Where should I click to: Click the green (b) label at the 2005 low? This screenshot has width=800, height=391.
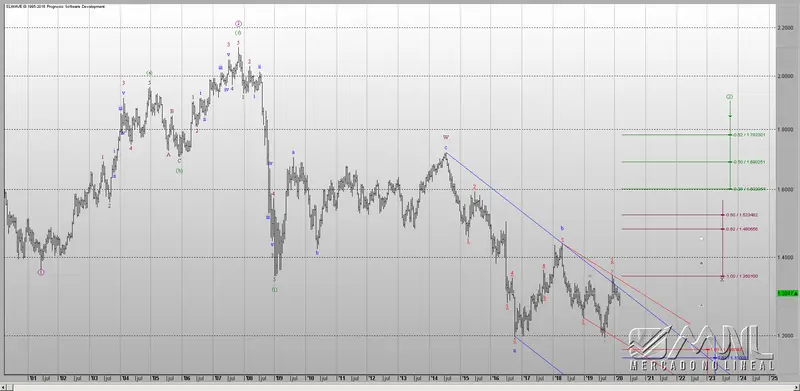[x=180, y=170]
